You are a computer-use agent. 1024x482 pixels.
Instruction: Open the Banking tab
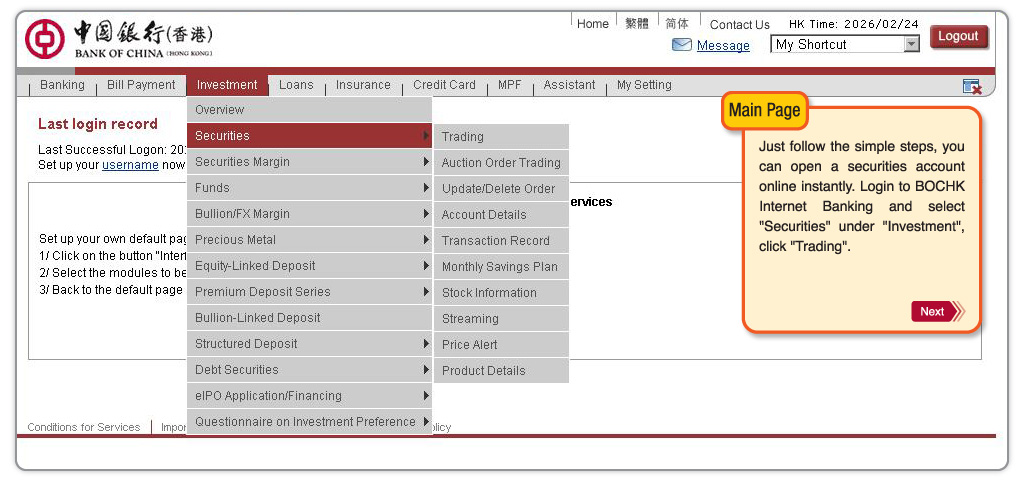coord(62,85)
